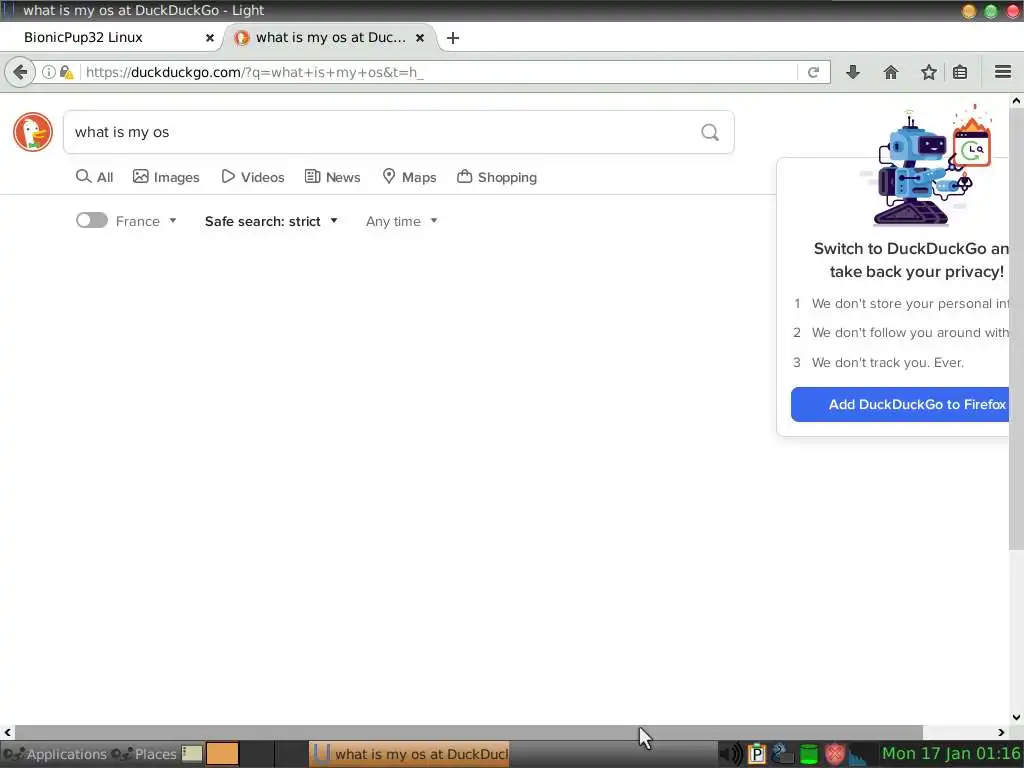Open the Maps results tab
The height and width of the screenshot is (768, 1024).
click(409, 177)
